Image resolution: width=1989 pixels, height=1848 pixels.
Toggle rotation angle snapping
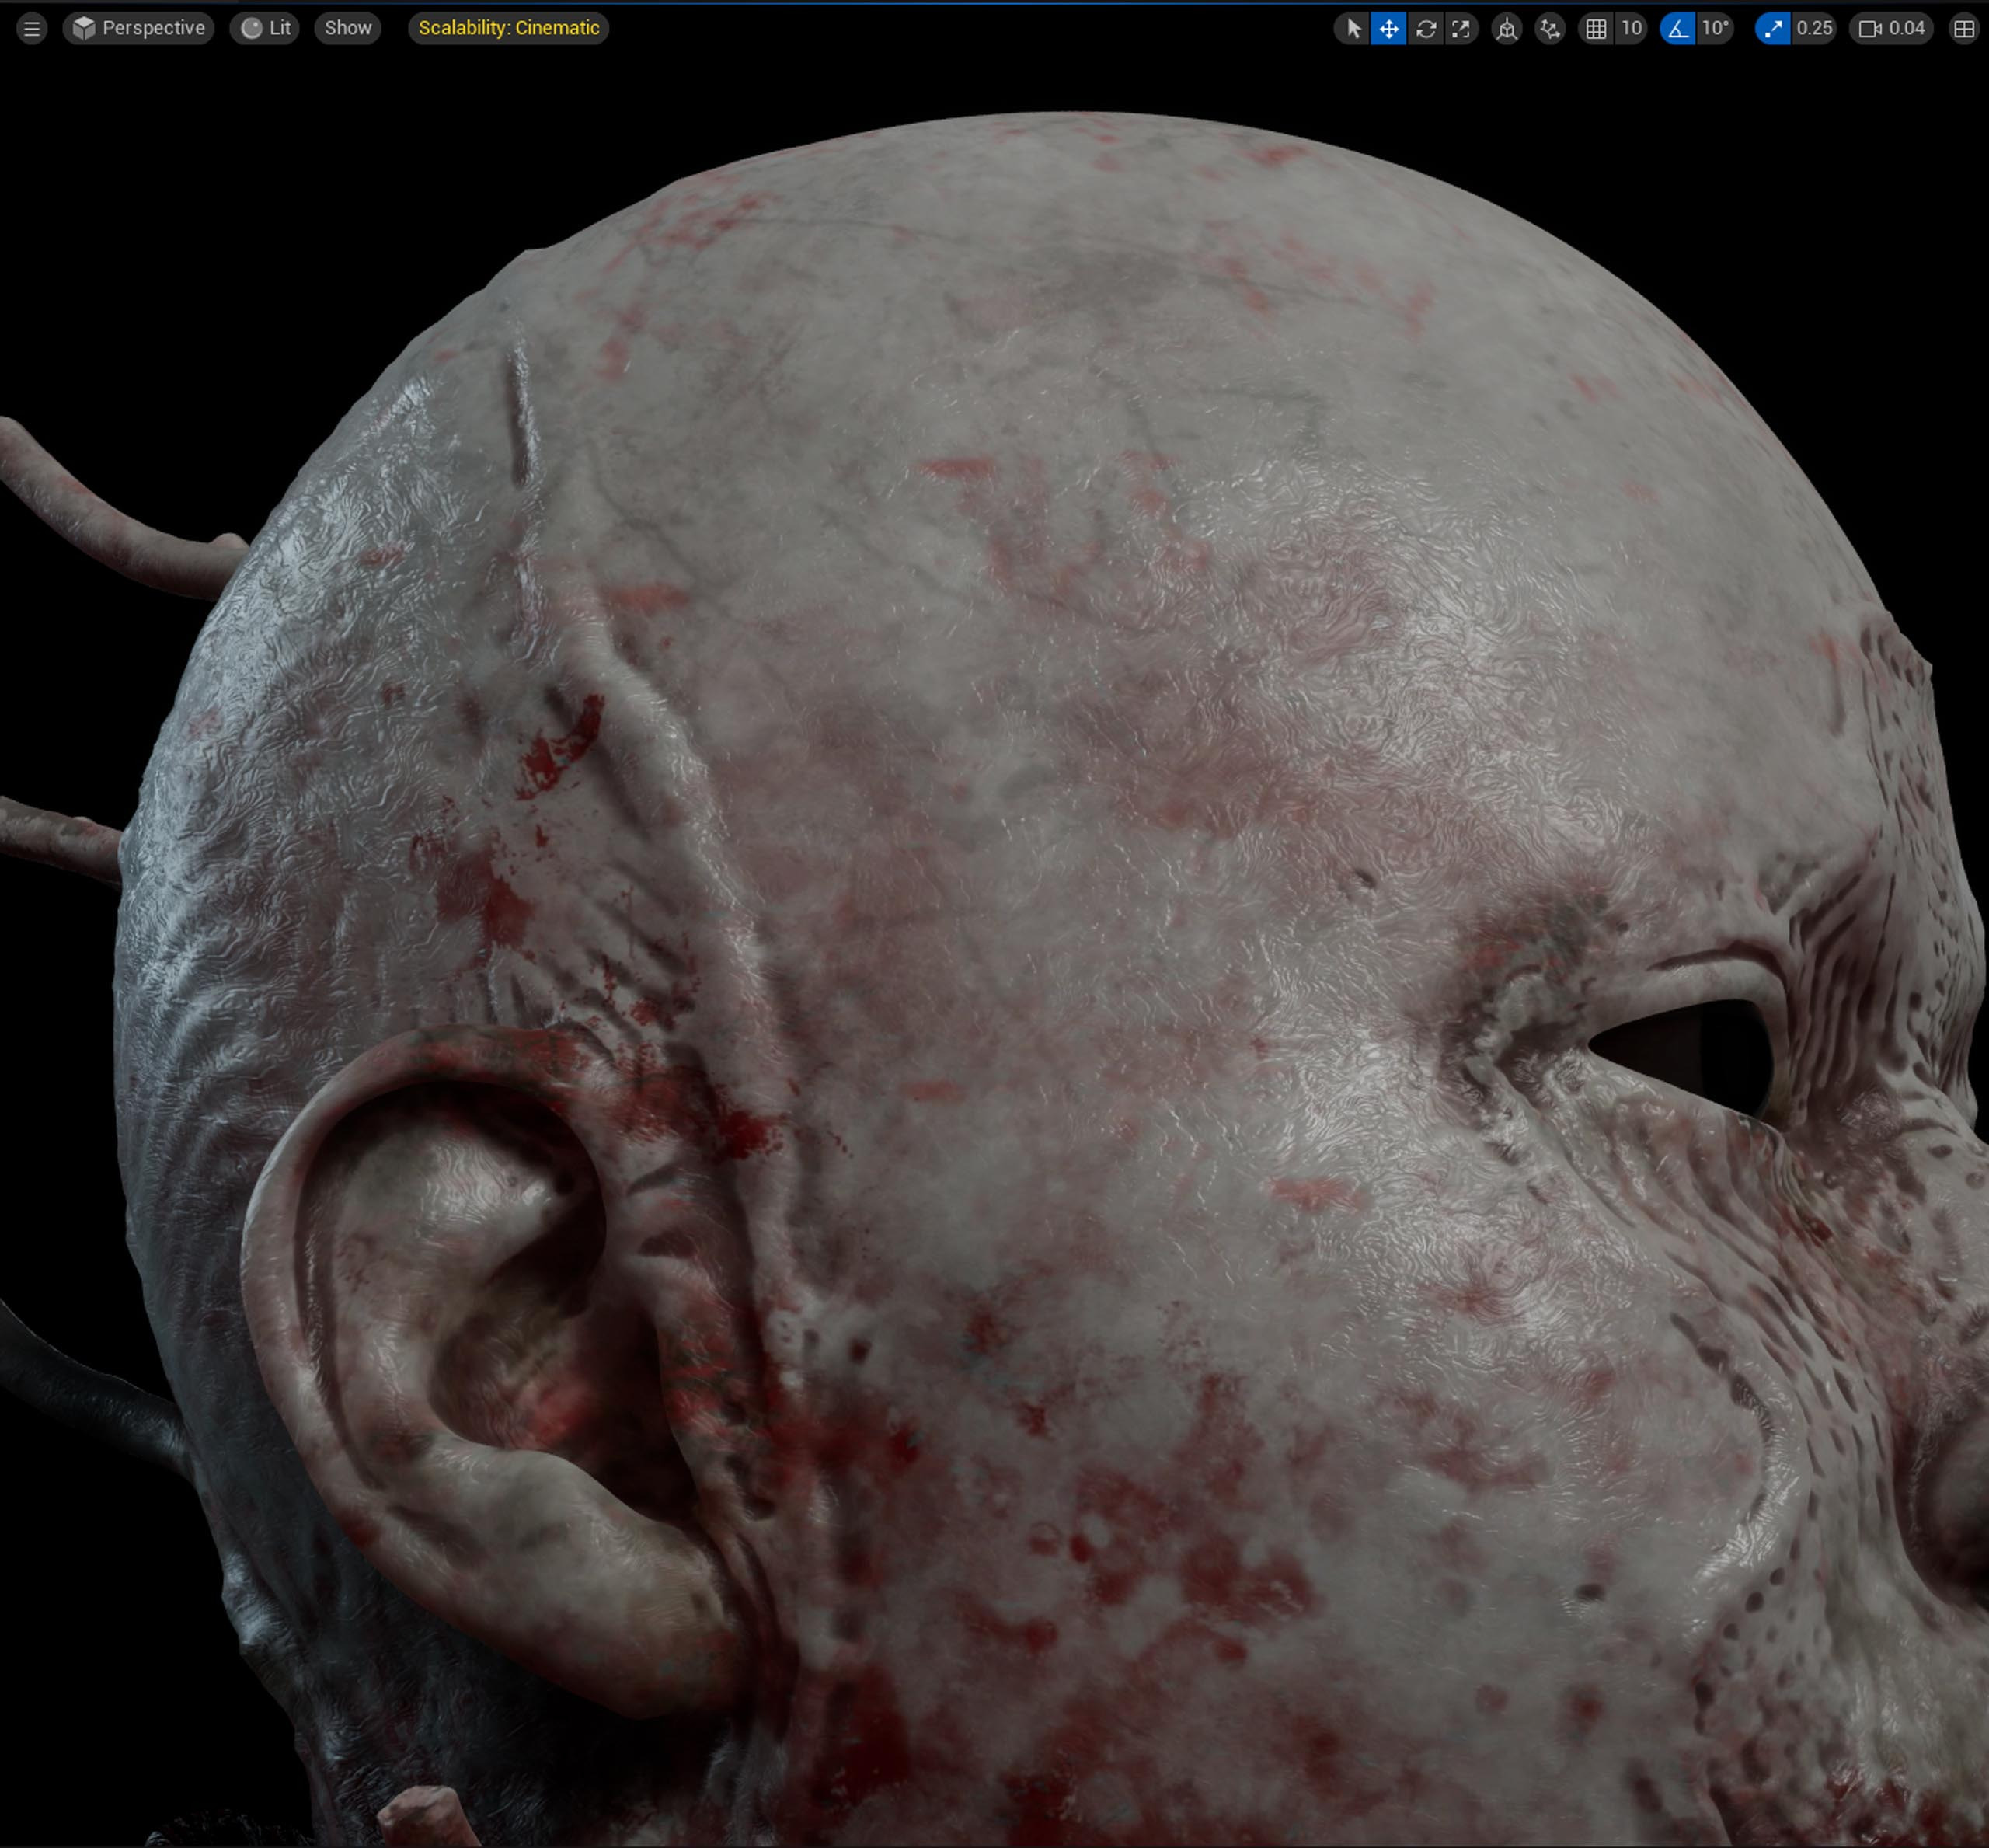point(1678,29)
